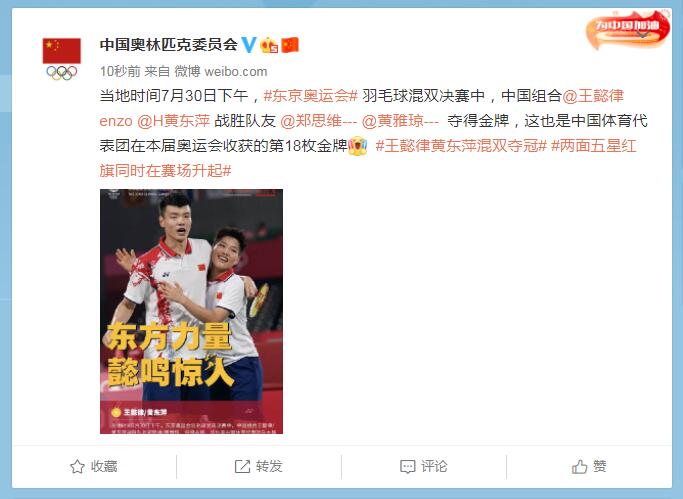This screenshot has height=499, width=683.
Task: Expand the 为中国加油 corner badge dropdown
Action: [644, 34]
